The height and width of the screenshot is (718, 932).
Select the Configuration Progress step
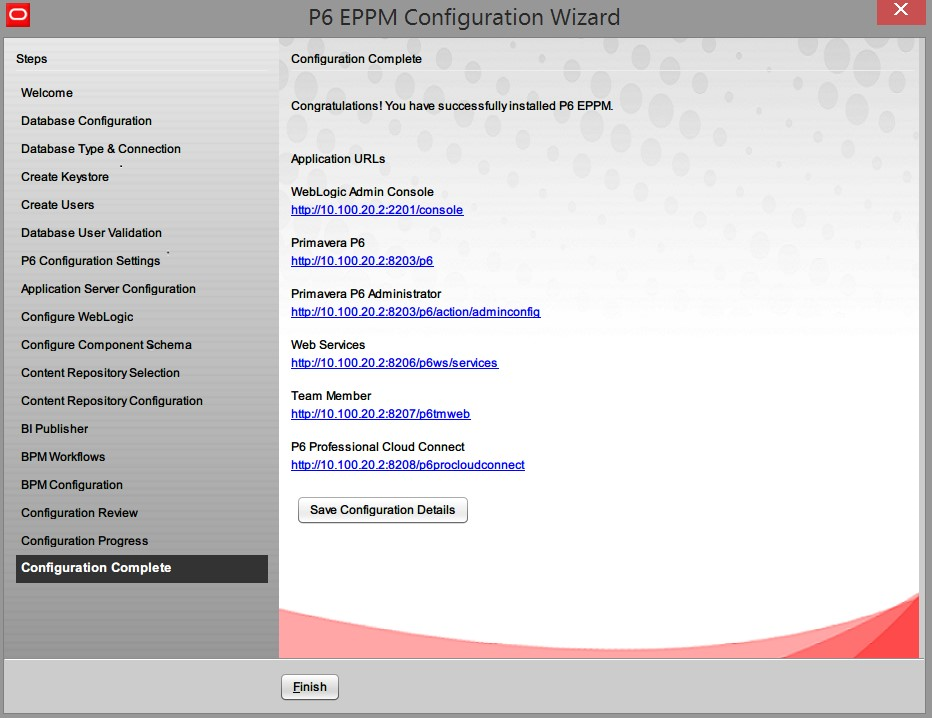[x=84, y=540]
